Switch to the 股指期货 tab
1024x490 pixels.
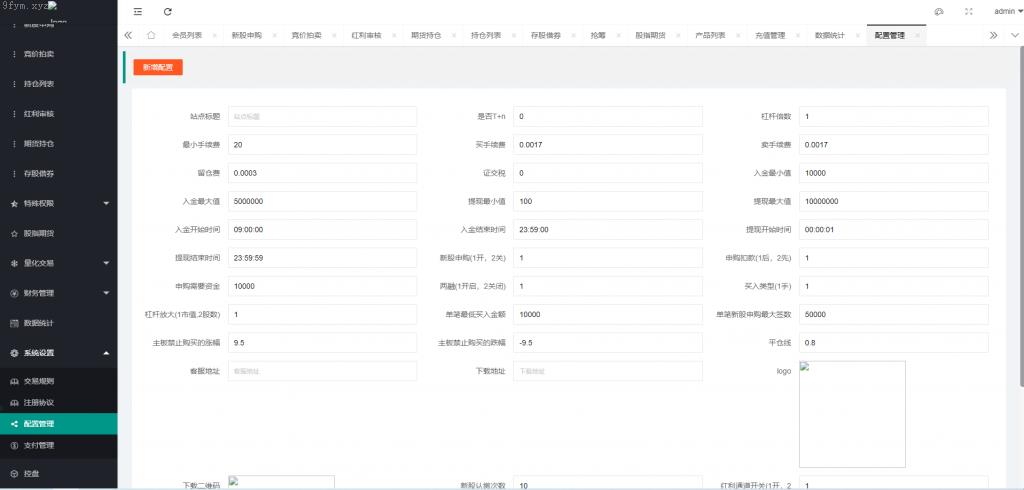(650, 35)
